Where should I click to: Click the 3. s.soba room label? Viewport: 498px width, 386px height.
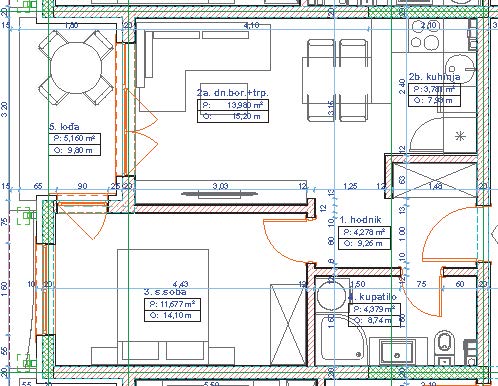[x=165, y=292]
